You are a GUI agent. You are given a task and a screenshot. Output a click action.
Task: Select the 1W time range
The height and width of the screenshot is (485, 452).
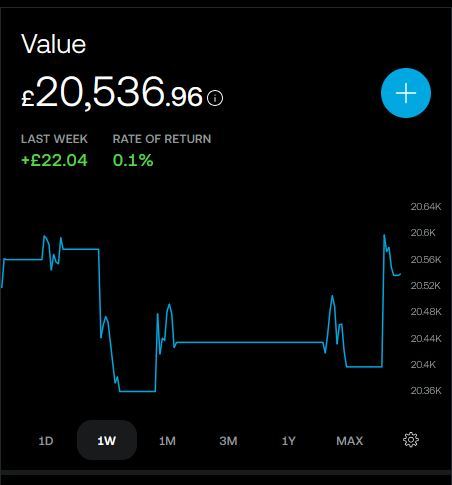tap(107, 440)
